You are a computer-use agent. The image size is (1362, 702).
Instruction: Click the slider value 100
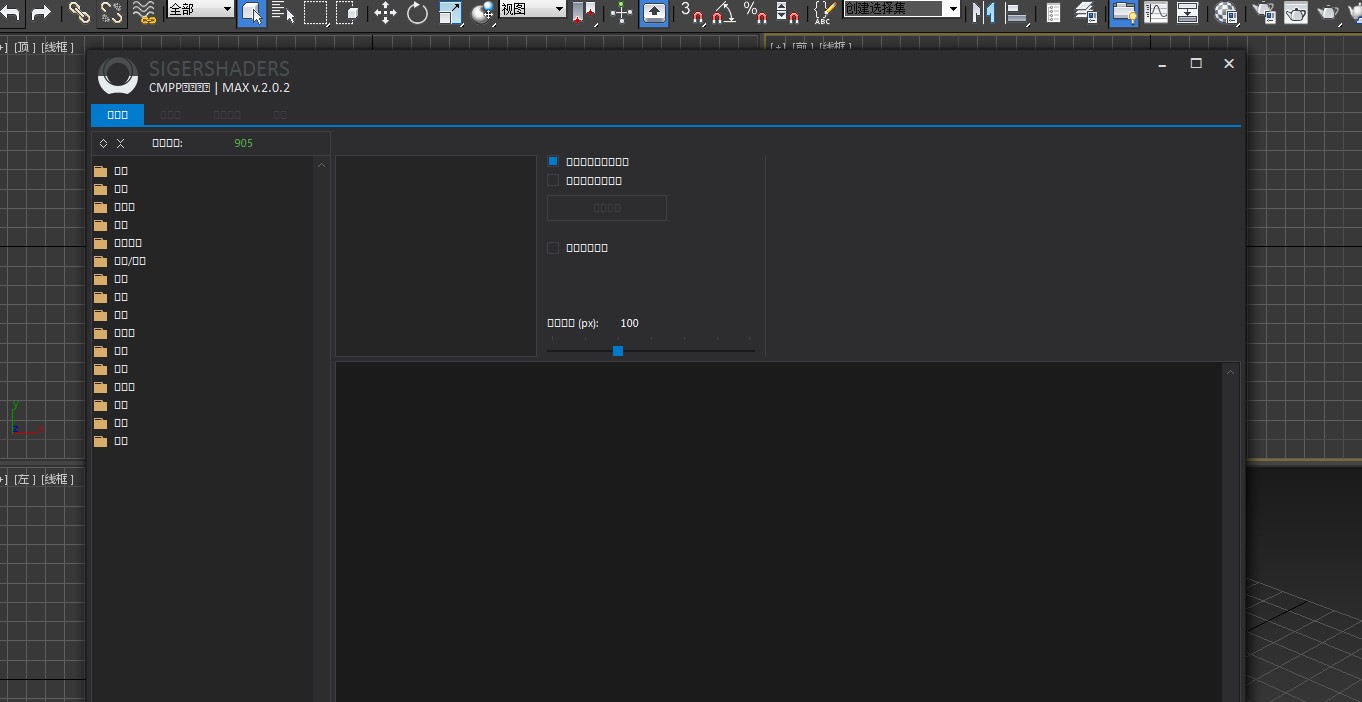pos(629,323)
